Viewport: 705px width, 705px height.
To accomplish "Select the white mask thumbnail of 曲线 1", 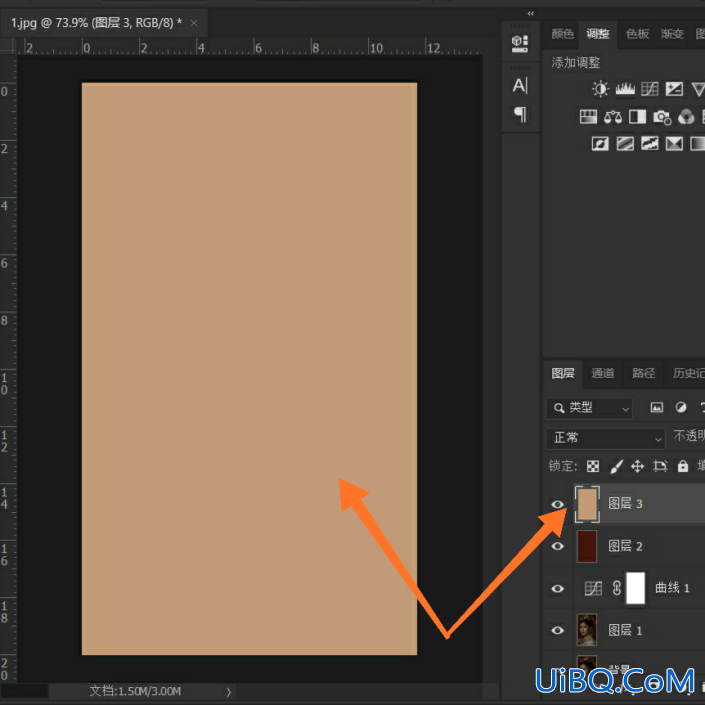I will 636,588.
